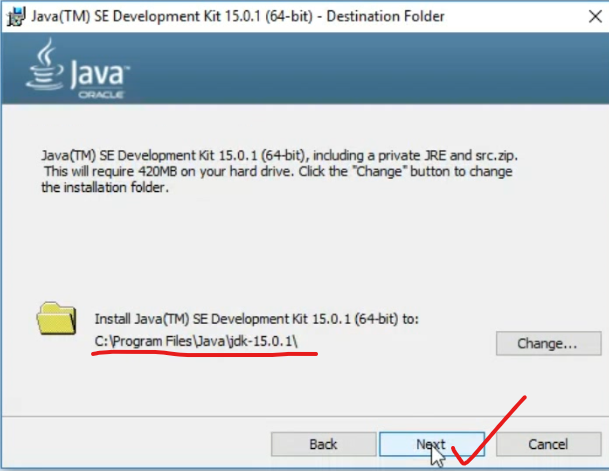
Task: Click the window title "Destination Folder" text
Action: coord(385,16)
